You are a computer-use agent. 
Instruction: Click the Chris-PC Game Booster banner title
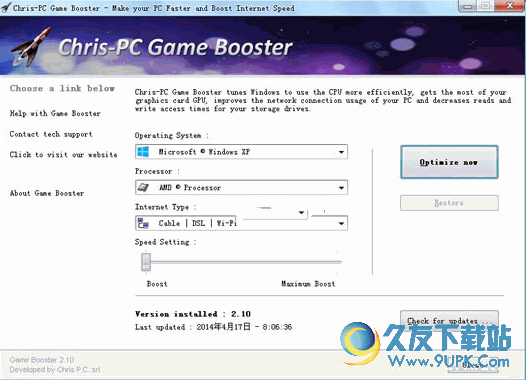coord(175,47)
